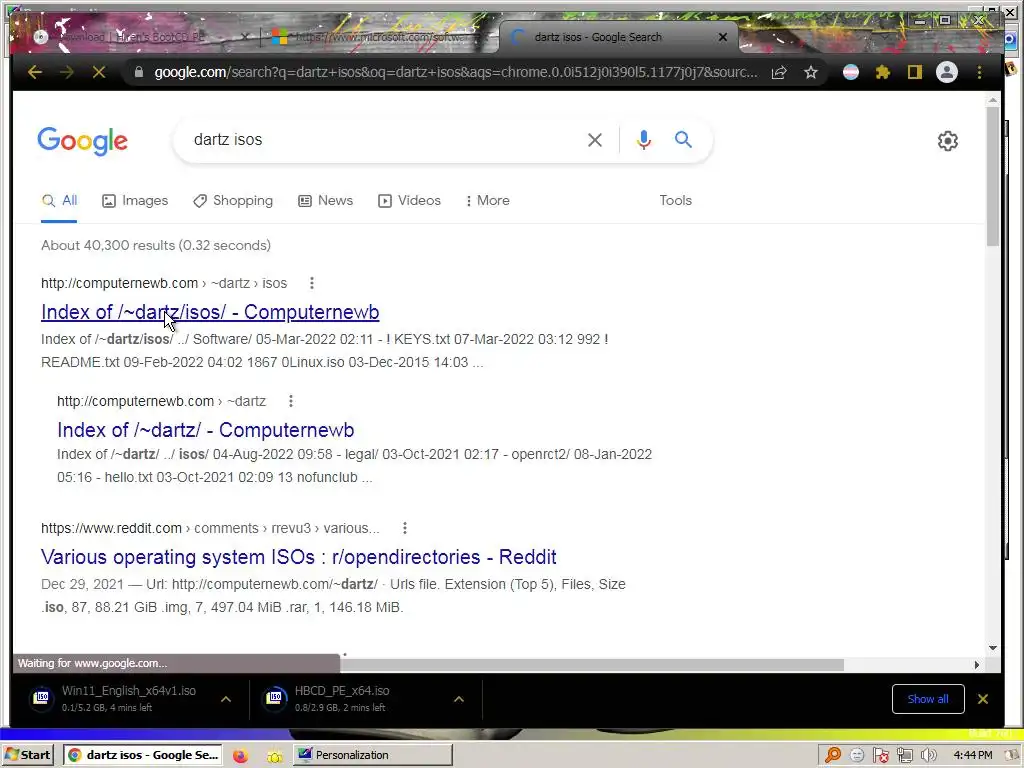Open Google quick settings gear
The image size is (1024, 768).
point(948,140)
